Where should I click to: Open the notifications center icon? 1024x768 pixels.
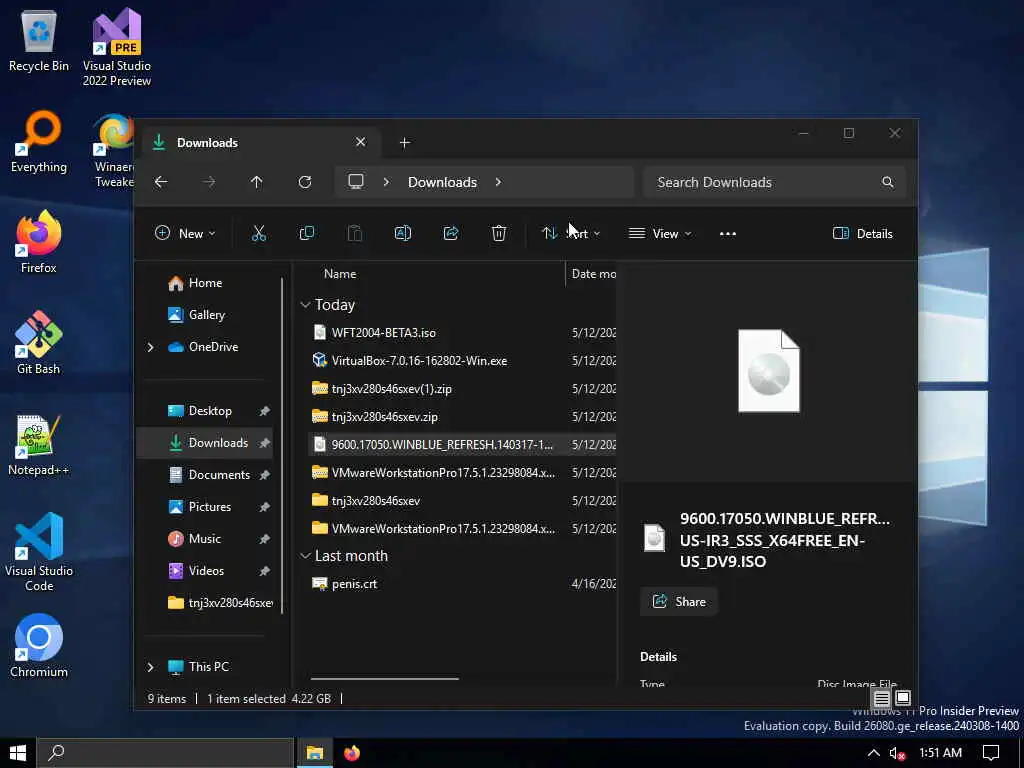(991, 753)
